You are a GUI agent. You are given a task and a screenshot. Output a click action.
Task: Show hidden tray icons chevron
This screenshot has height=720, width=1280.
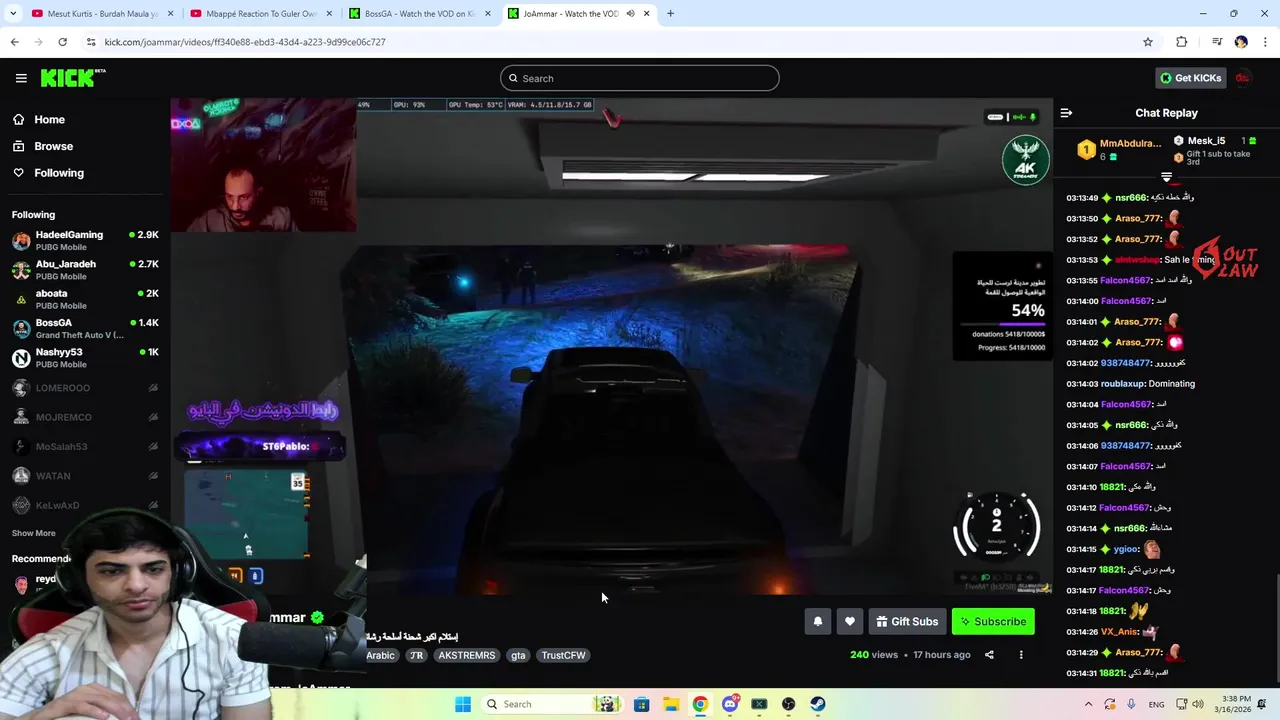tap(1089, 704)
